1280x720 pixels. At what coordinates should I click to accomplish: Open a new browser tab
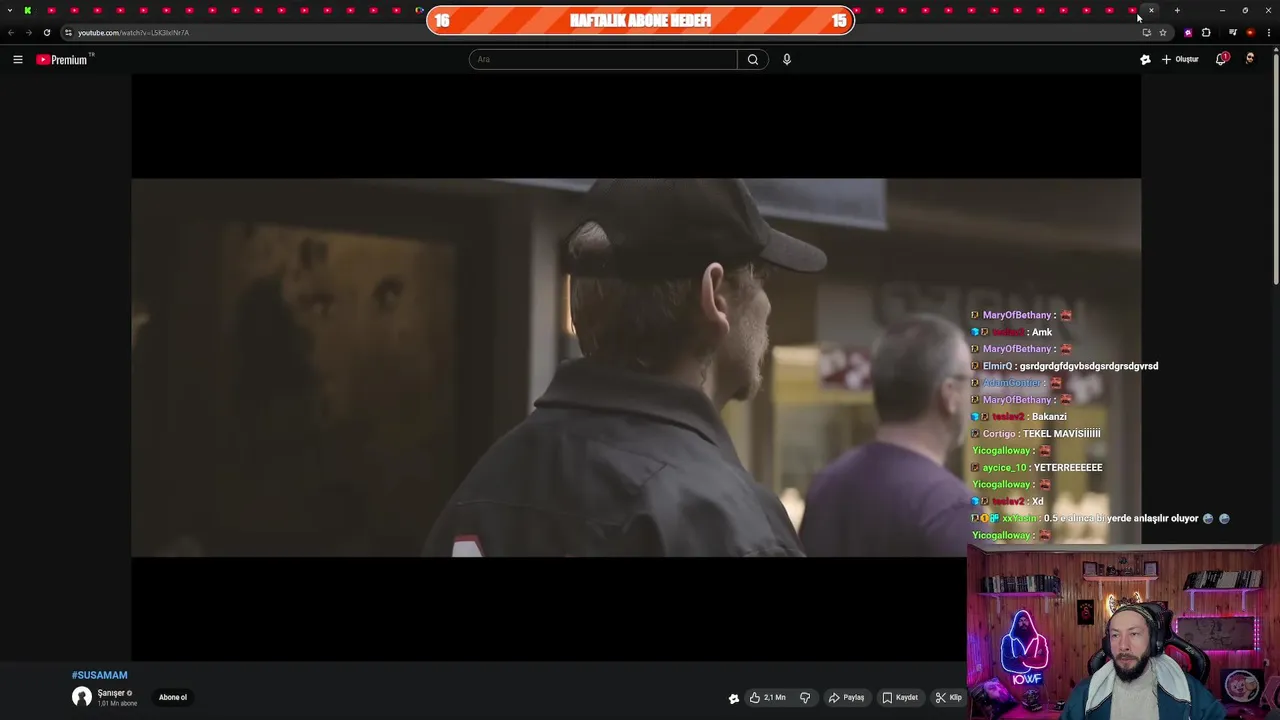[x=1177, y=10]
